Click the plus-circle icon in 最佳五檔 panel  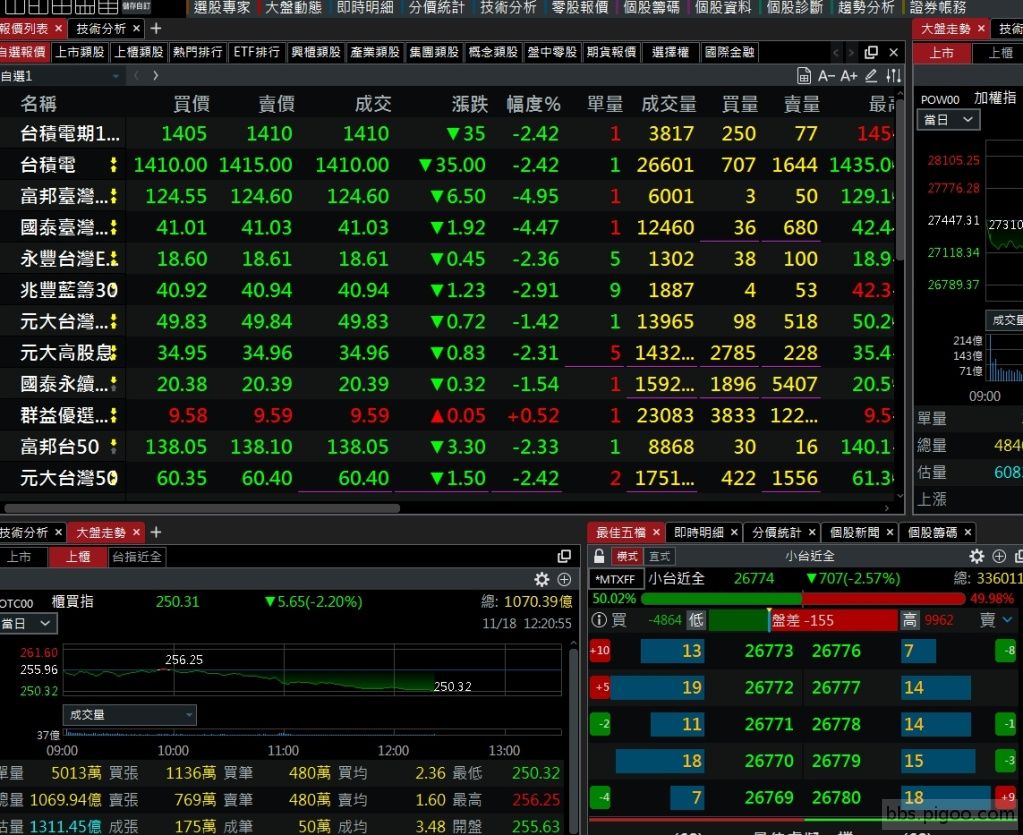[x=999, y=556]
